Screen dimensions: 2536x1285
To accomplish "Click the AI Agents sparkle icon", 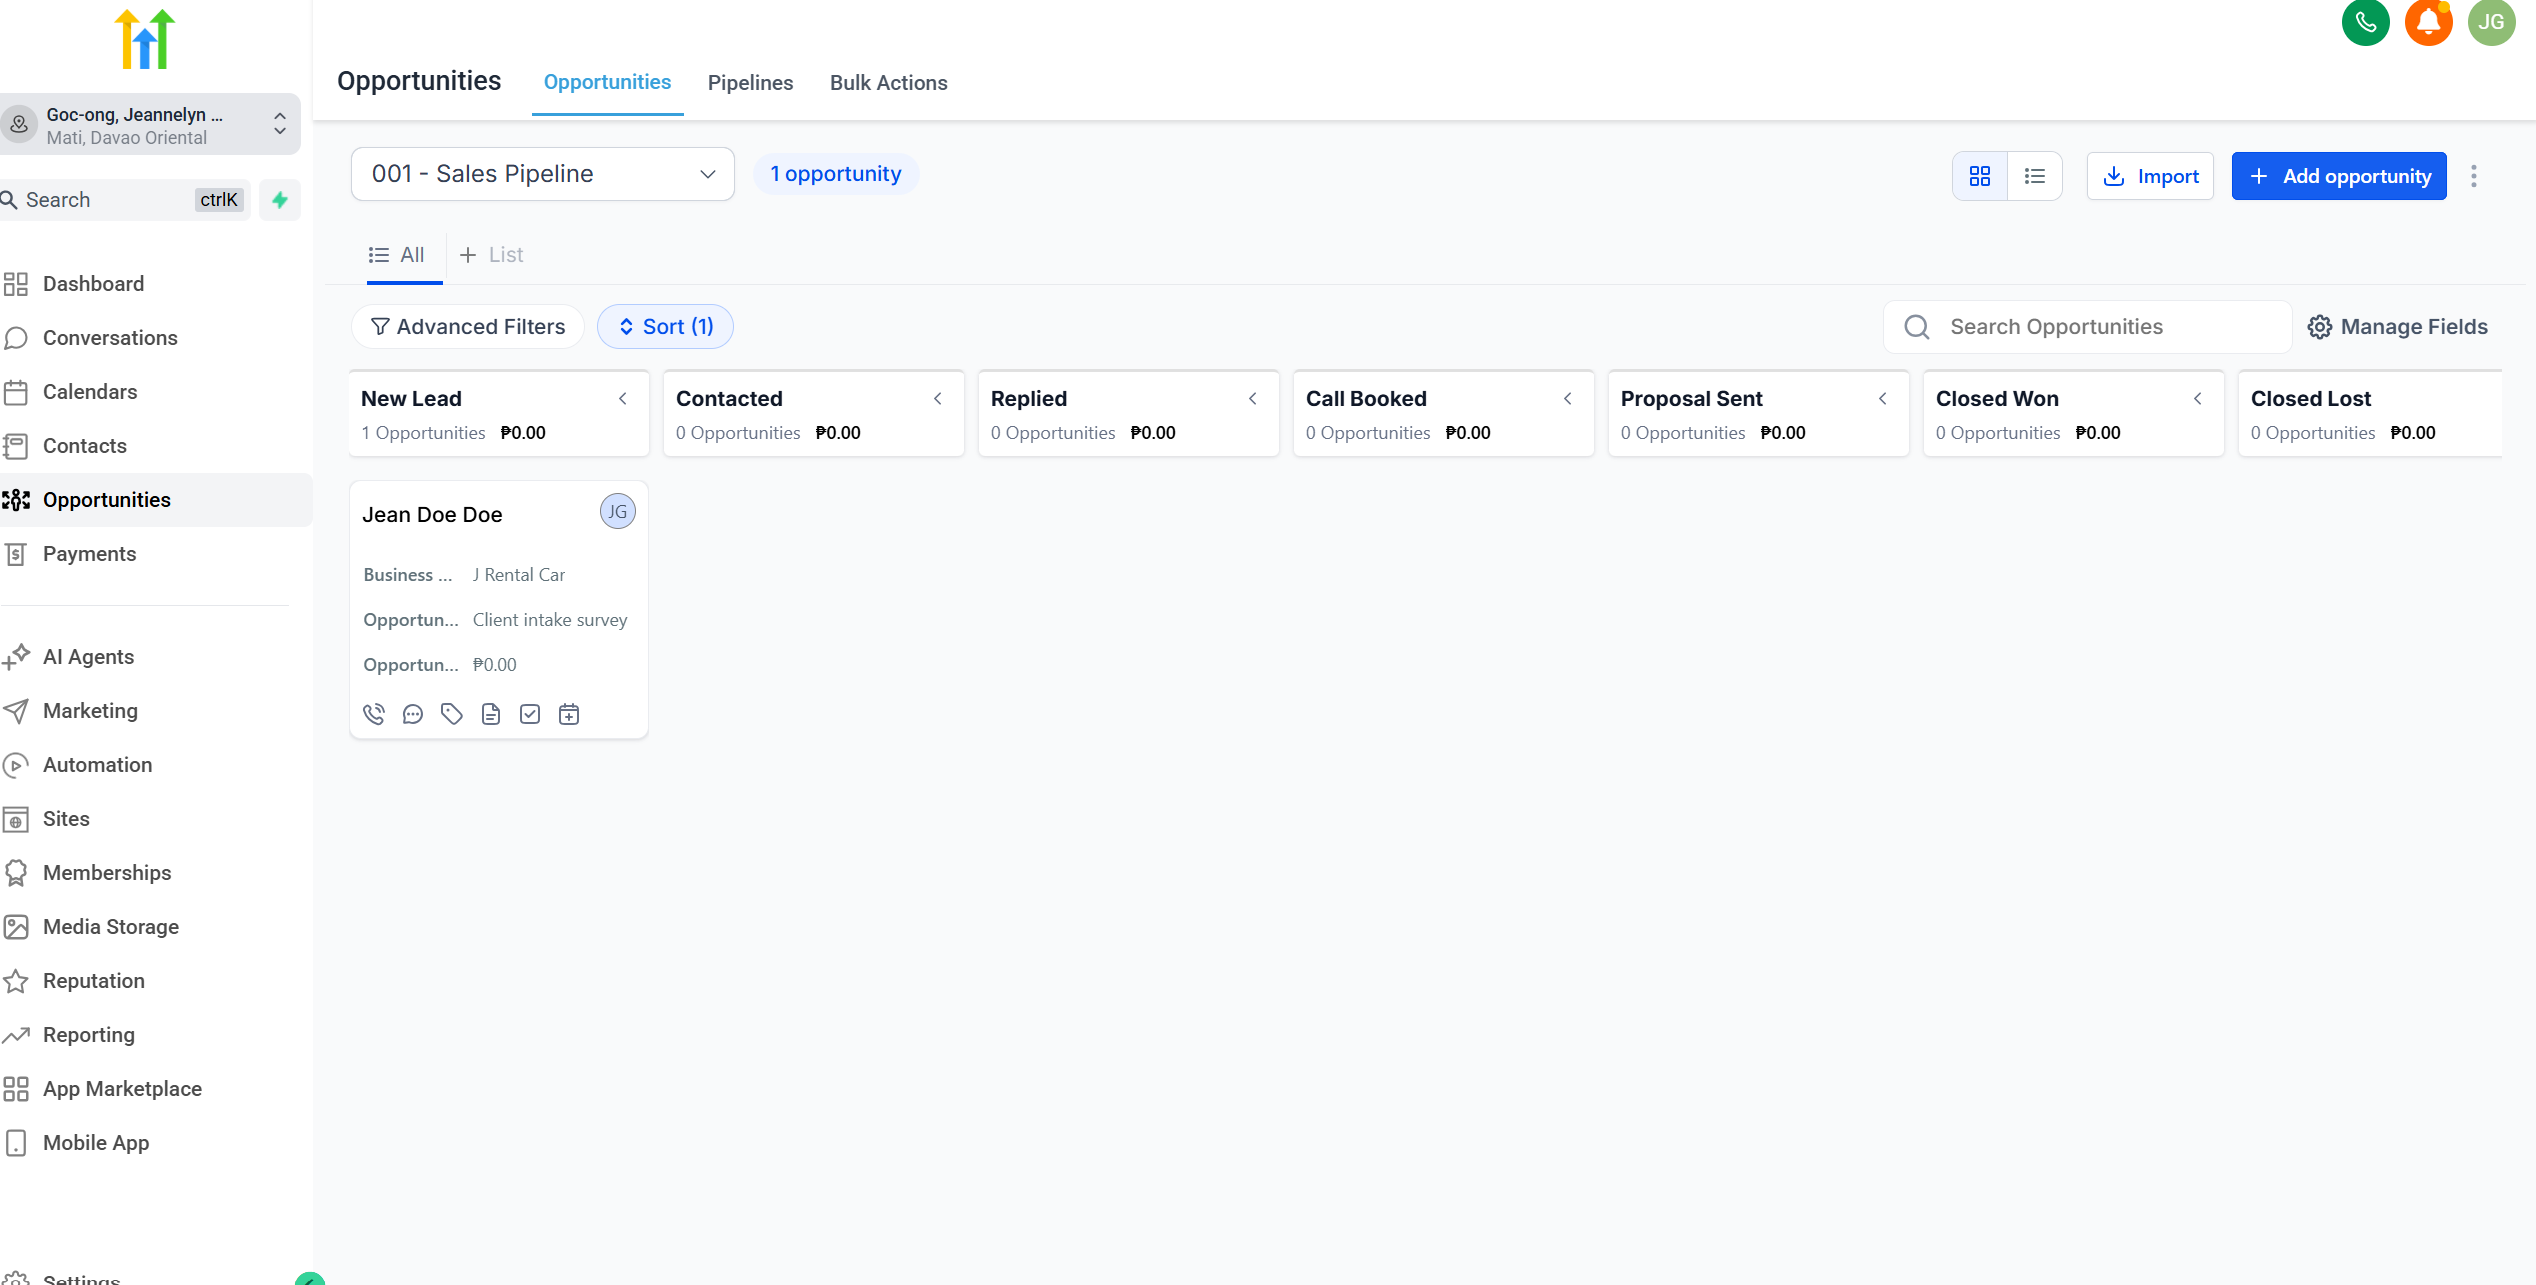I will [16, 657].
